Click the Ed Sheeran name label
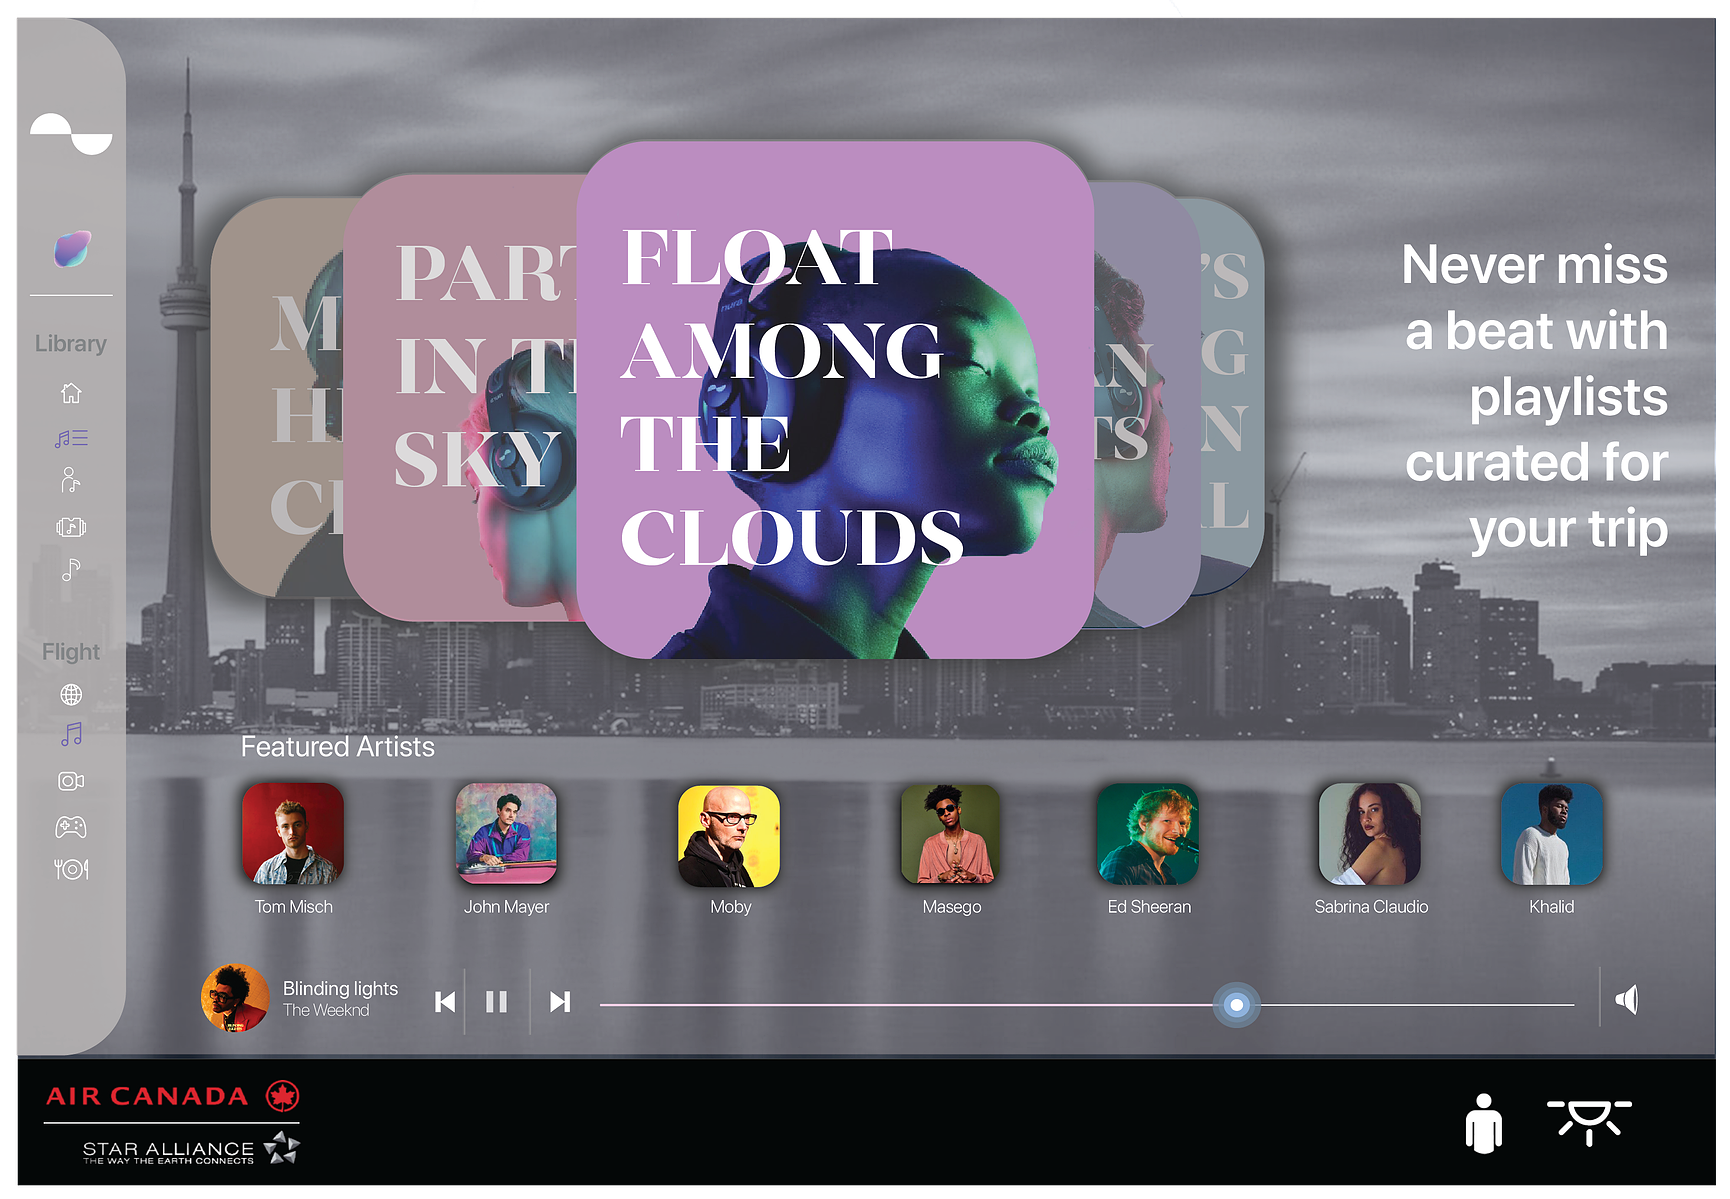The height and width of the screenshot is (1199, 1730). [1149, 907]
